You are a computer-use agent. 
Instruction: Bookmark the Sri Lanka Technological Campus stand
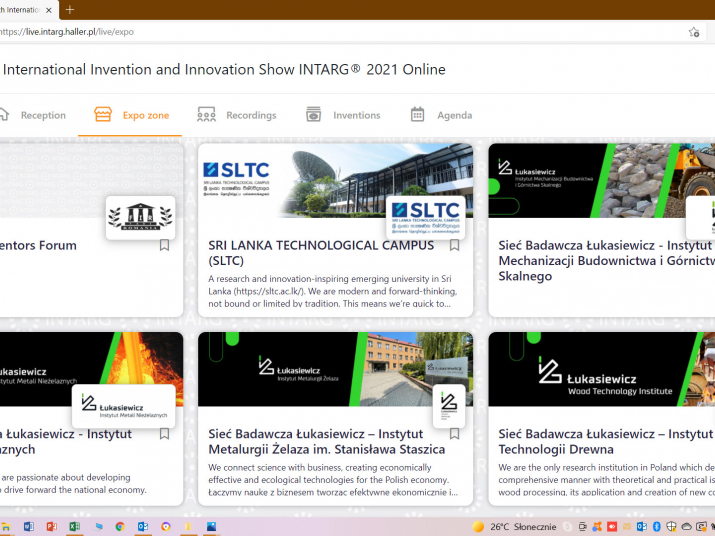tap(454, 245)
